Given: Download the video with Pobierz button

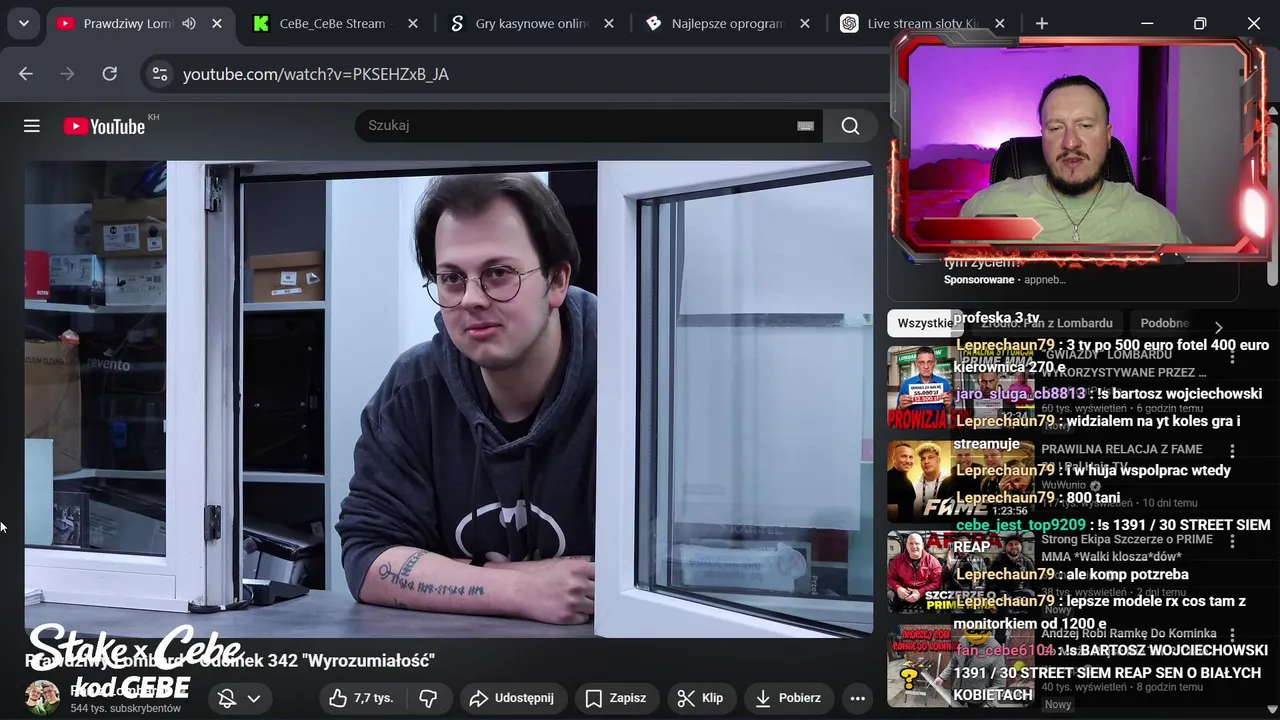Looking at the screenshot, I should (x=788, y=698).
